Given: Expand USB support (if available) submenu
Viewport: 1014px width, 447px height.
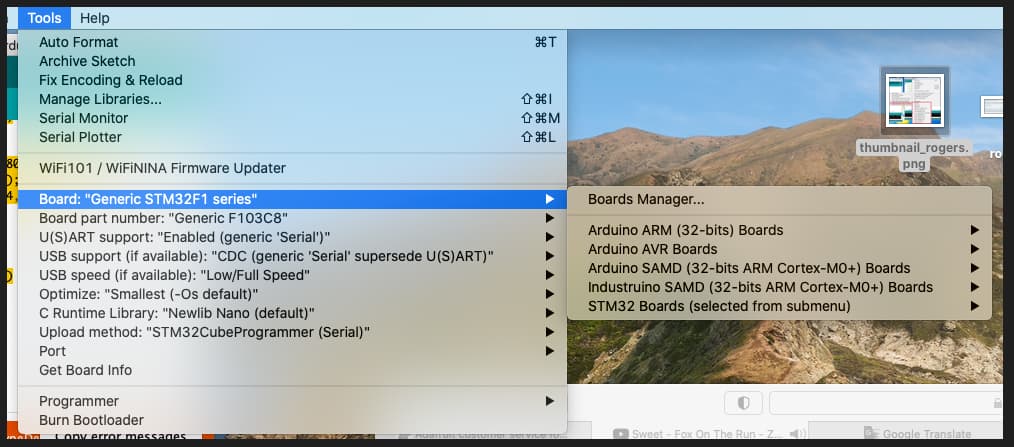Looking at the screenshot, I should [x=292, y=256].
